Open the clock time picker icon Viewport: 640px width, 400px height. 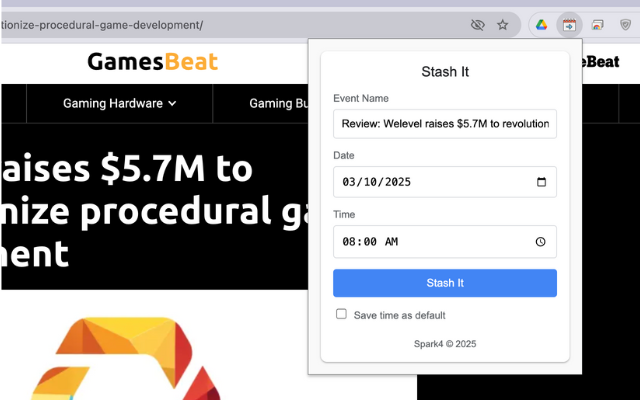[x=540, y=242]
